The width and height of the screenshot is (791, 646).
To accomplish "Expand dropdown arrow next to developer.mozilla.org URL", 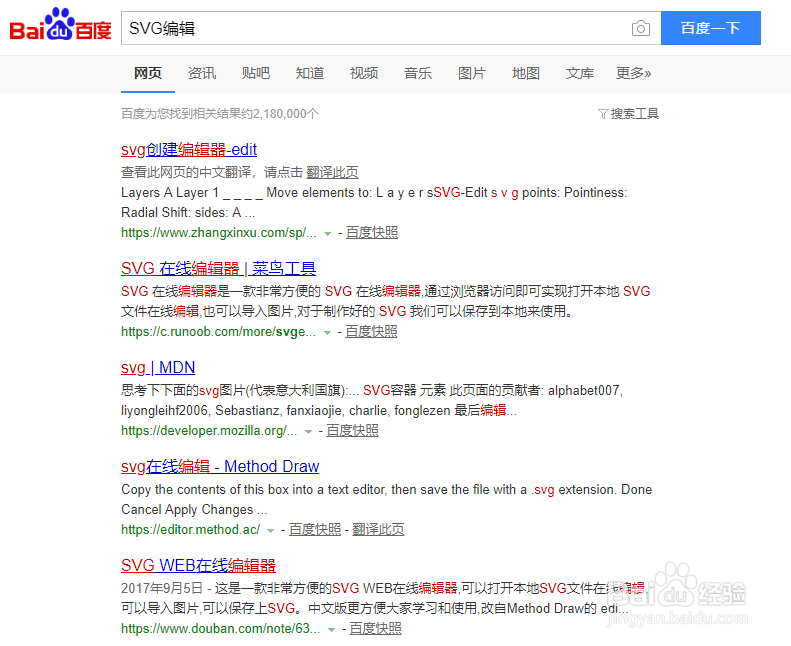I will (308, 432).
